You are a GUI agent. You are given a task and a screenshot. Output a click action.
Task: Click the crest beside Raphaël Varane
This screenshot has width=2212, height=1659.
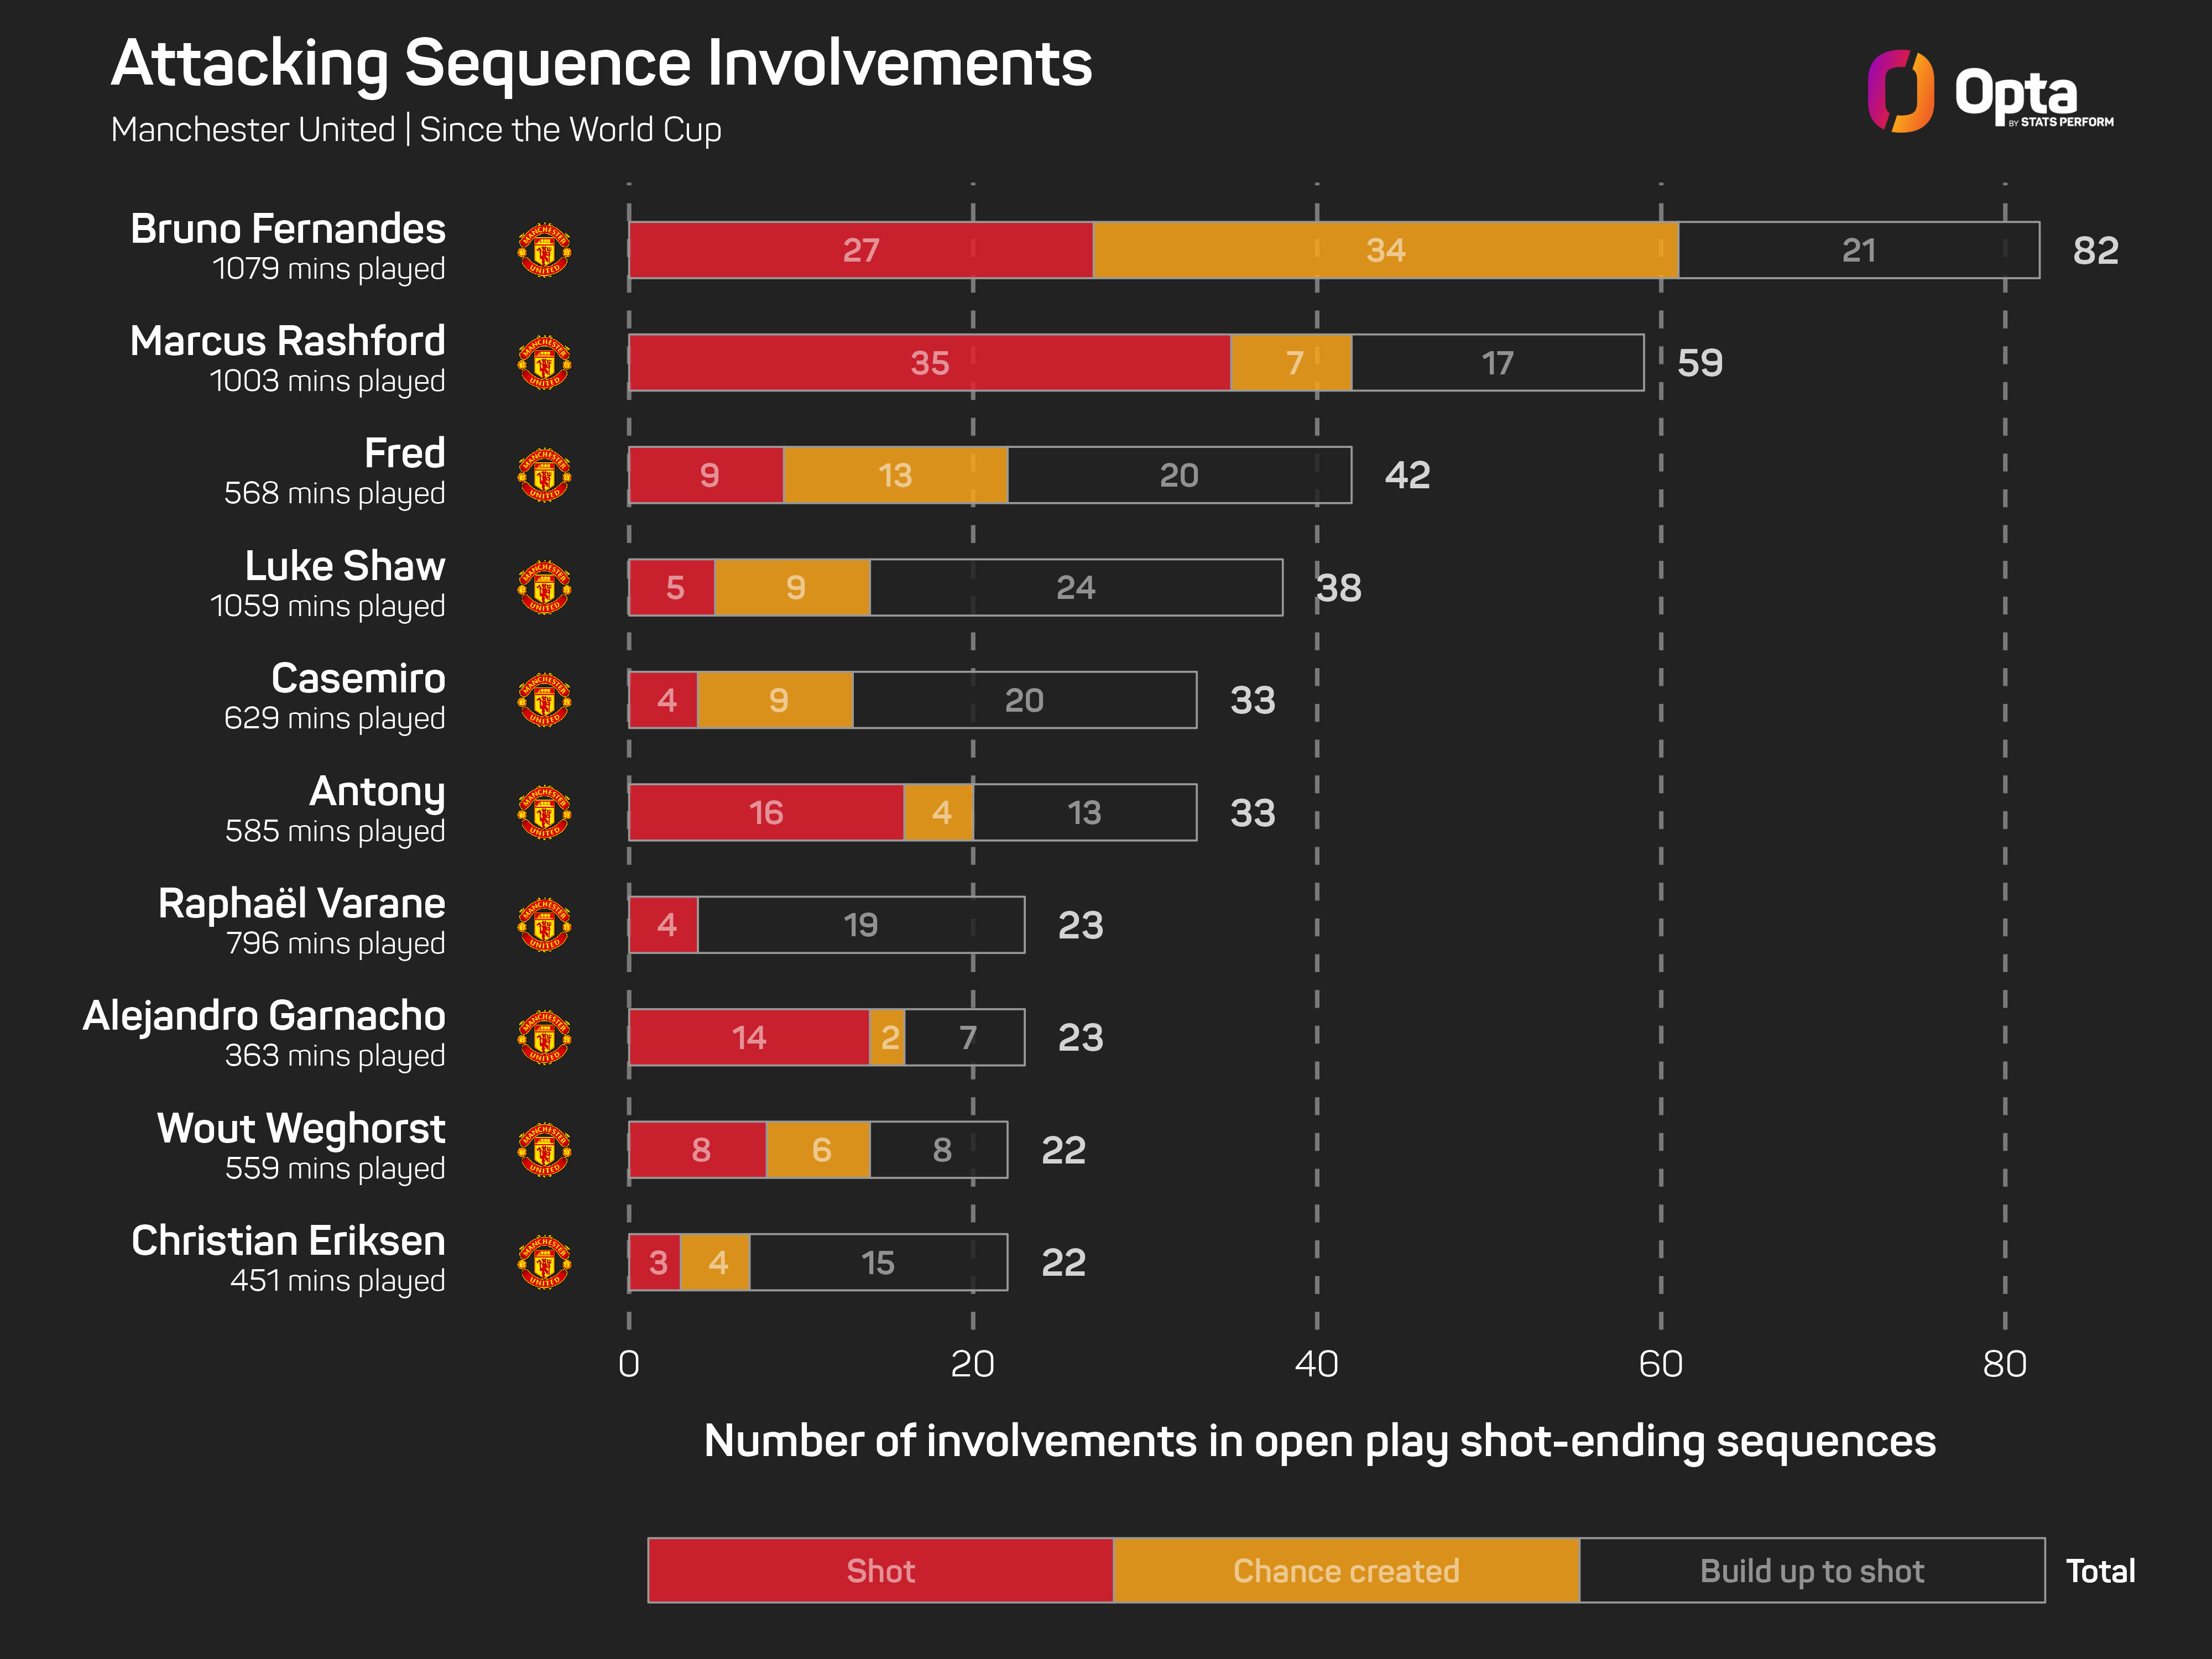pos(545,925)
